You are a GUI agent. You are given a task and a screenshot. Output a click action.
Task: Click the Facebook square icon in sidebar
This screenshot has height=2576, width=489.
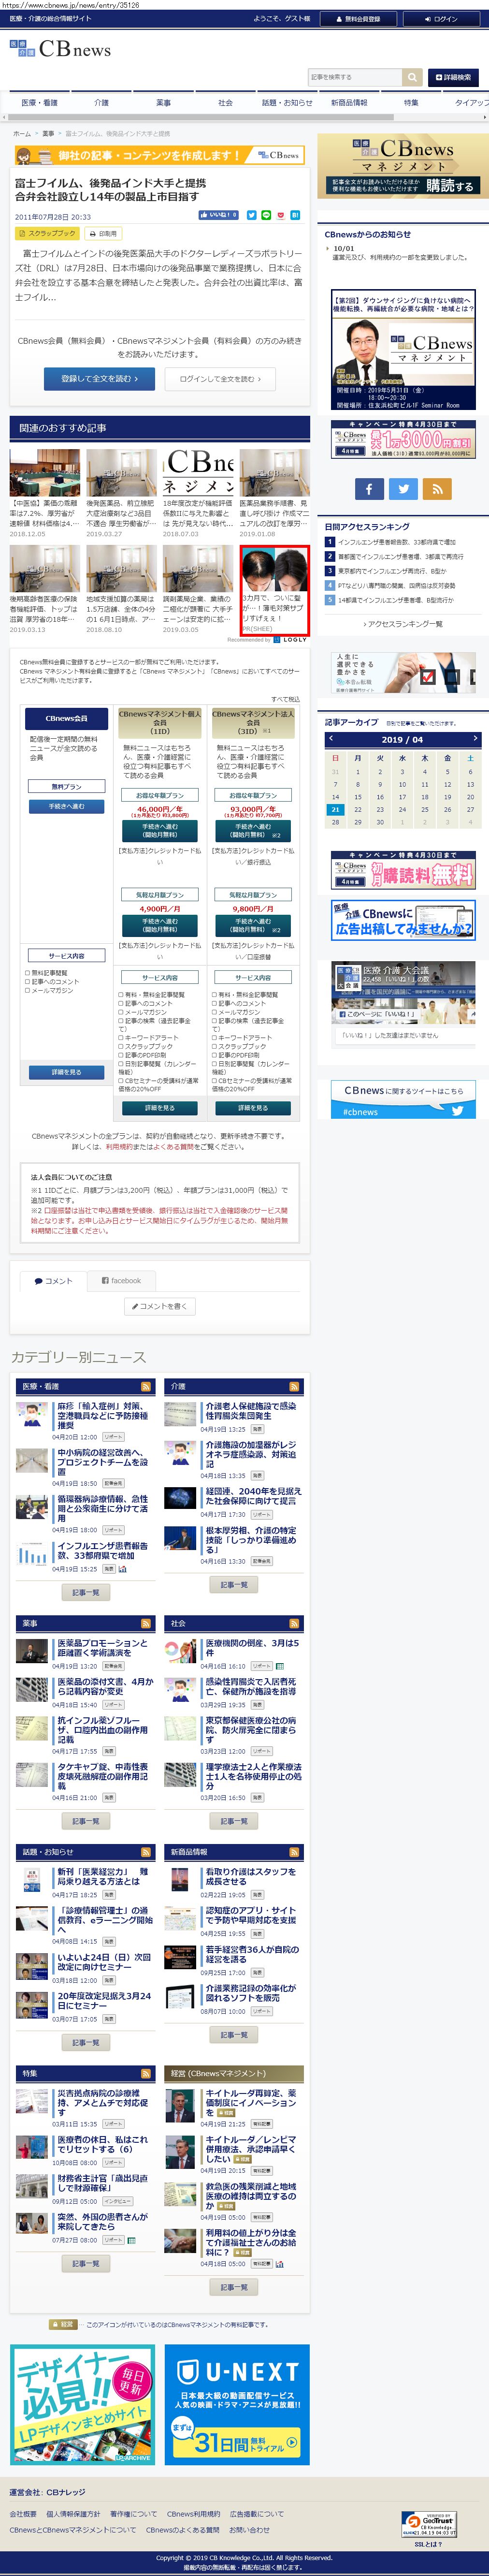(x=369, y=488)
